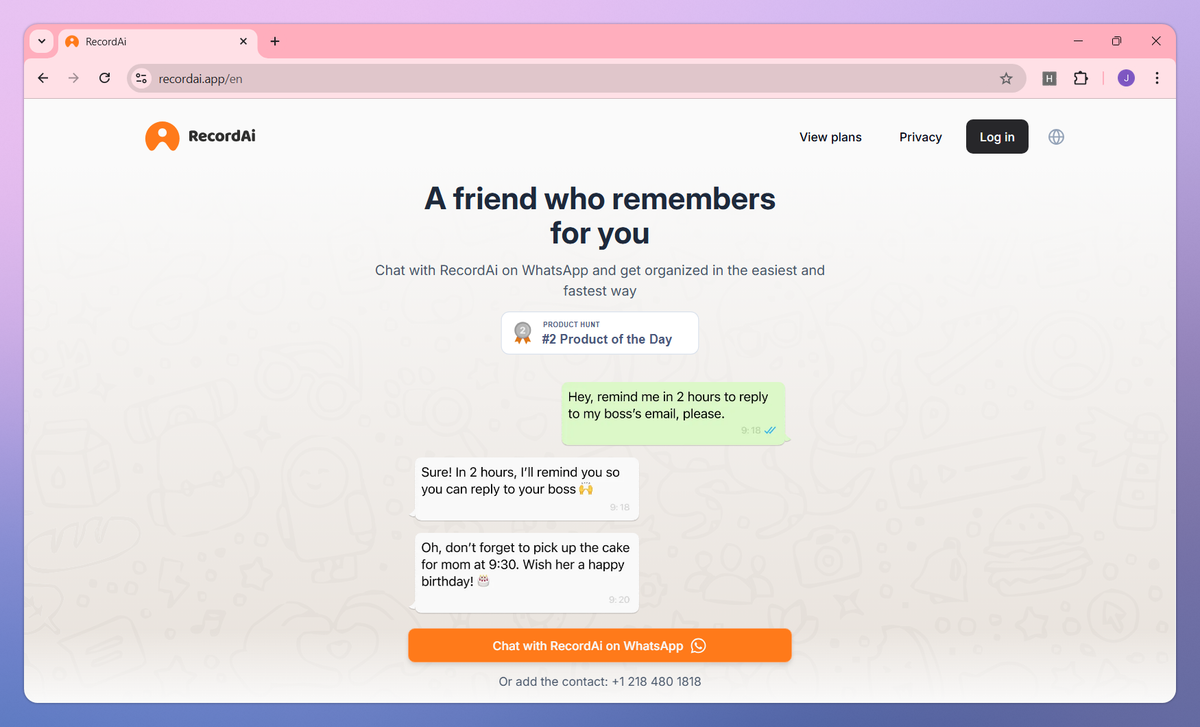
Task: Select the RecordAi browser tab
Action: [157, 42]
